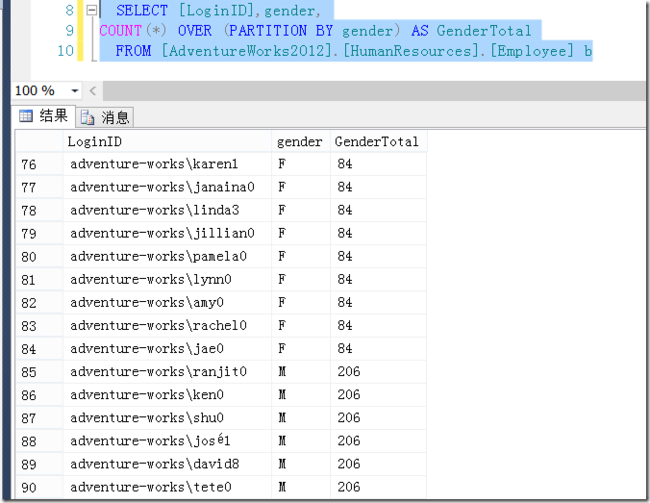Image resolution: width=650 pixels, height=503 pixels.
Task: Select row header 84
Action: 39,349
